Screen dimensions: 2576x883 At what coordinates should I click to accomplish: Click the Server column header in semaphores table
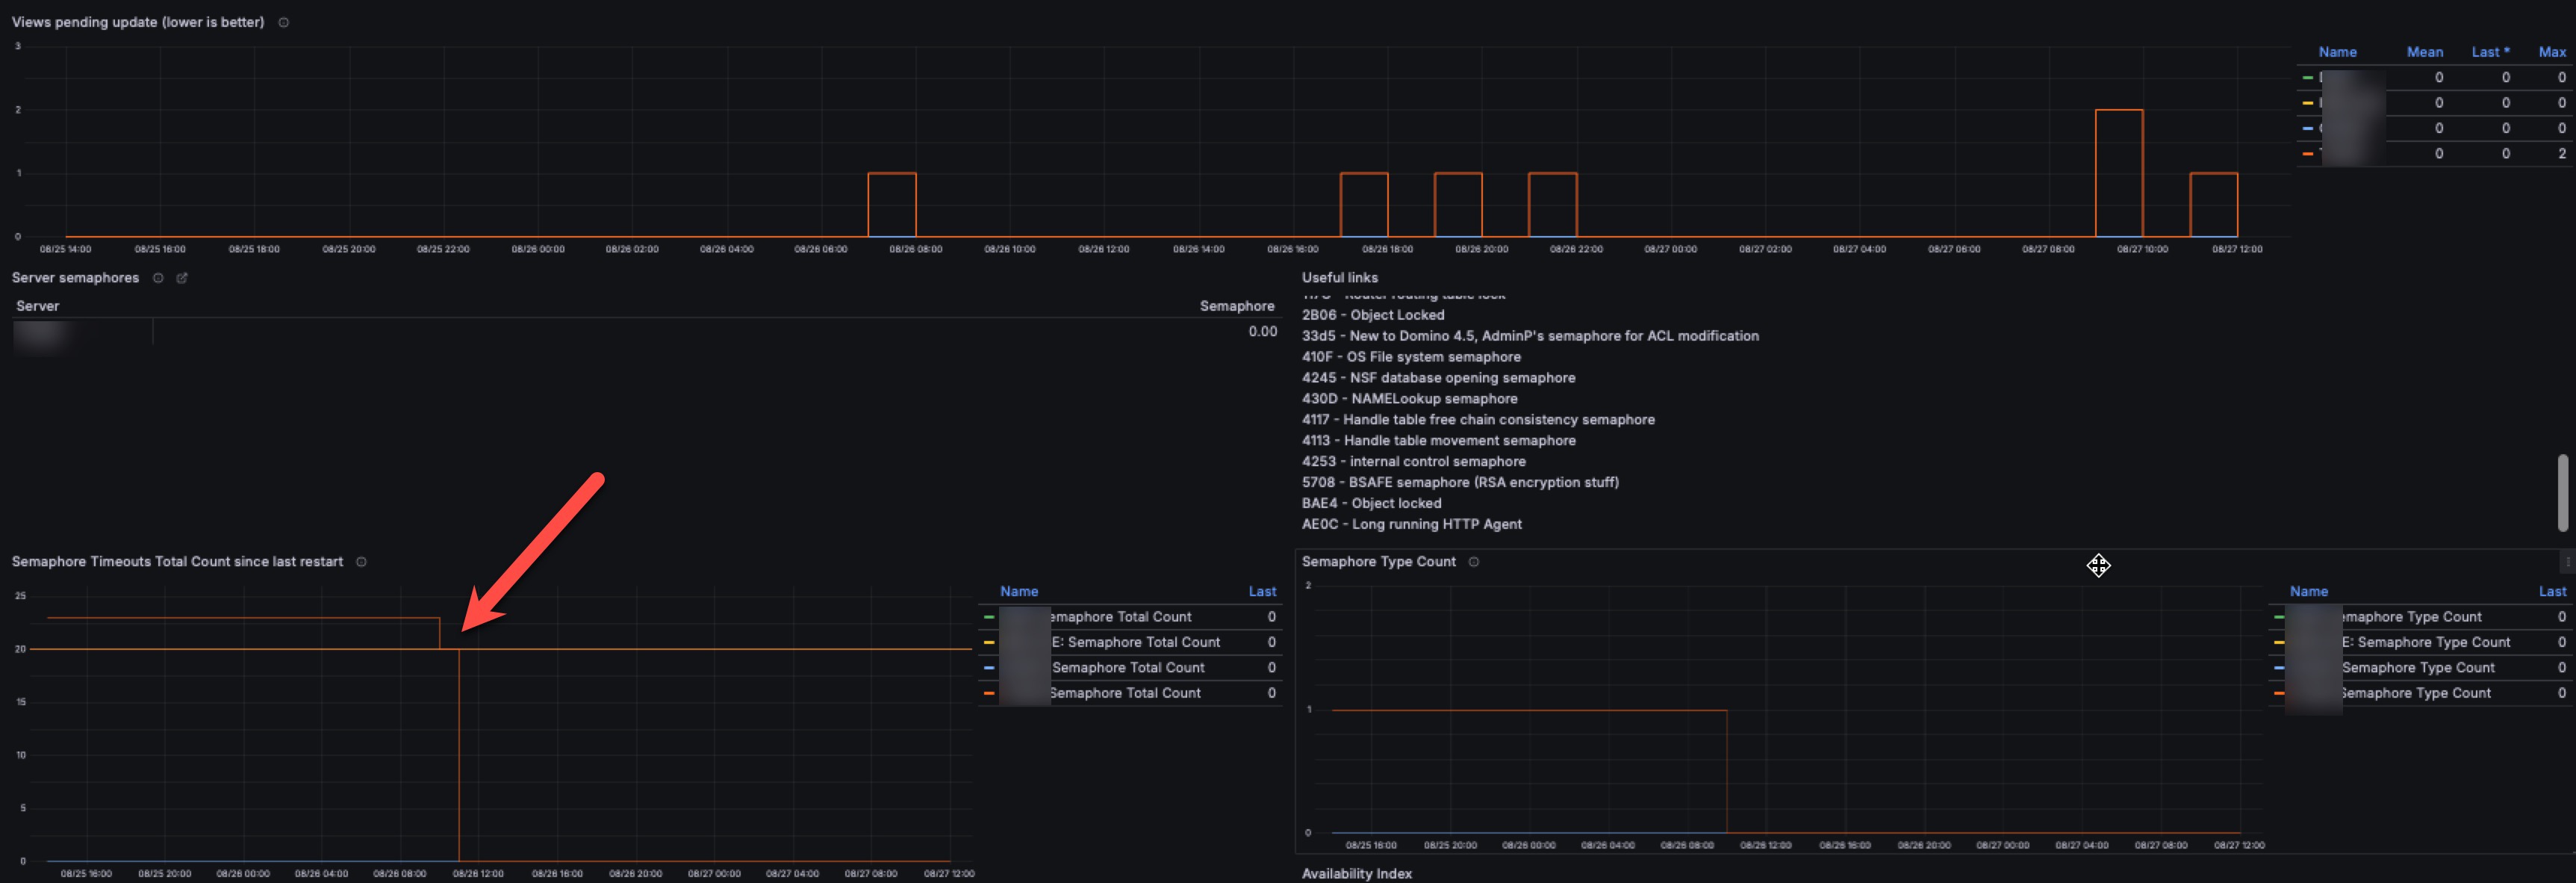pyautogui.click(x=38, y=306)
